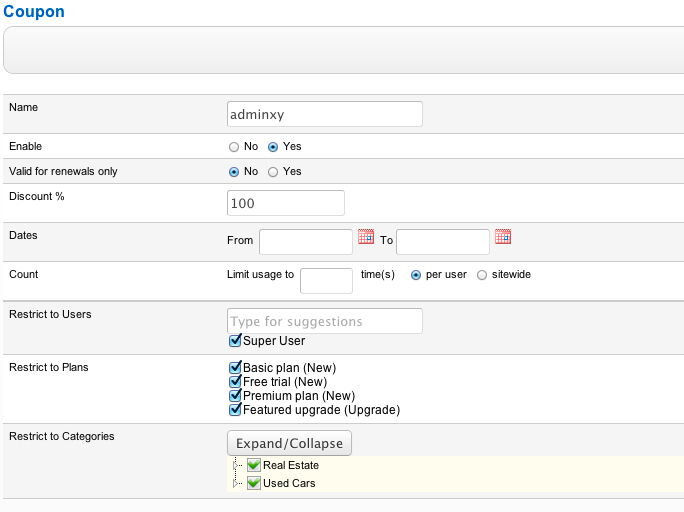Uncheck the Super User checkbox

coord(235,341)
